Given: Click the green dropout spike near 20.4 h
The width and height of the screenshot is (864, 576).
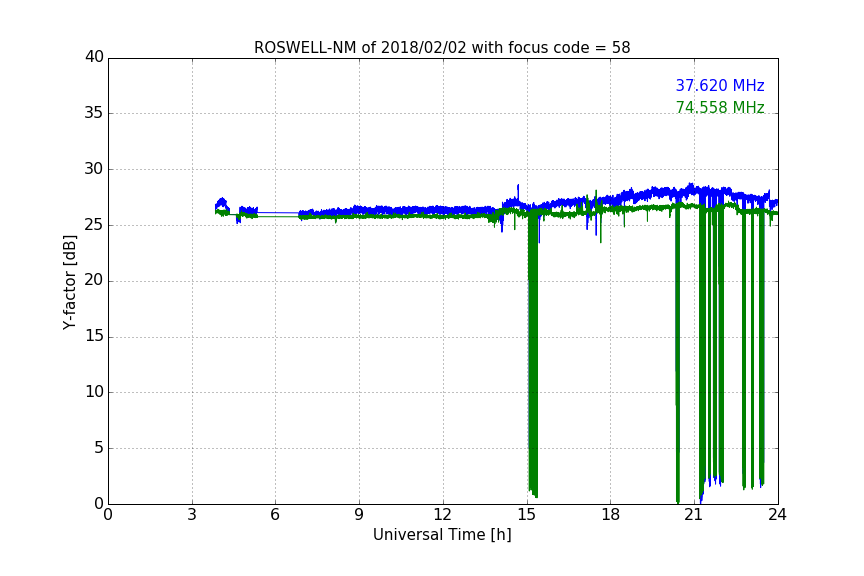Looking at the screenshot, I should coord(678,353).
